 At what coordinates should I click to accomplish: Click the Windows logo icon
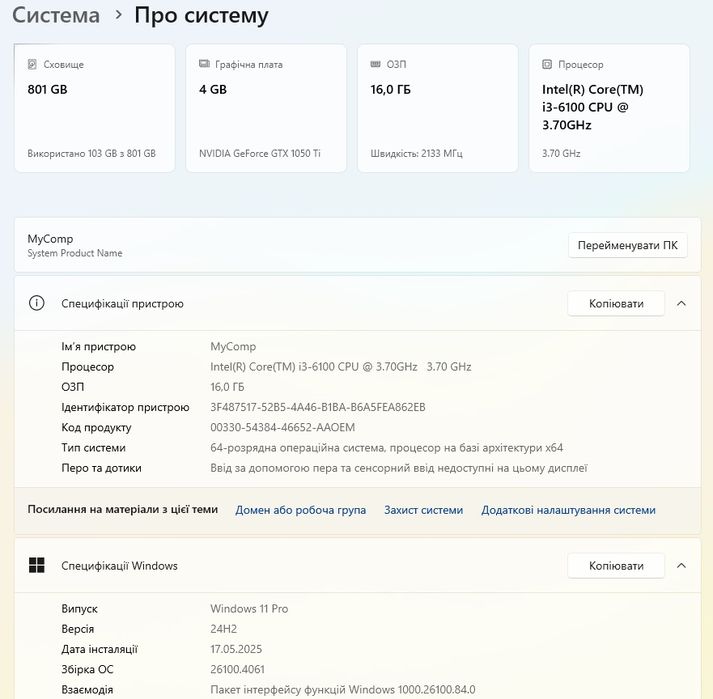(36, 565)
